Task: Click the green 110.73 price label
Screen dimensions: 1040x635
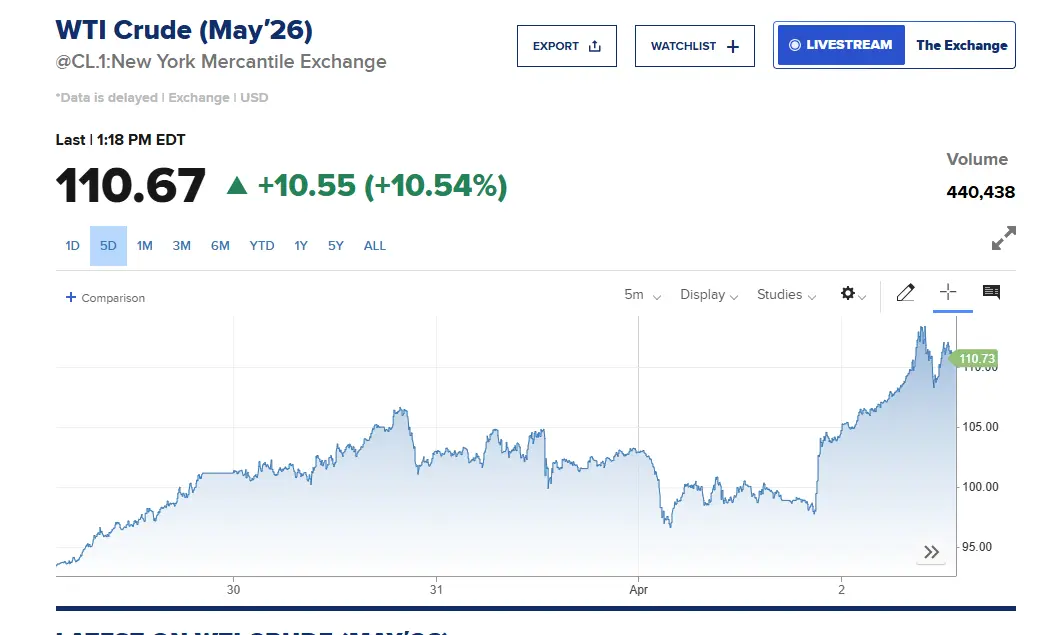Action: click(x=976, y=359)
